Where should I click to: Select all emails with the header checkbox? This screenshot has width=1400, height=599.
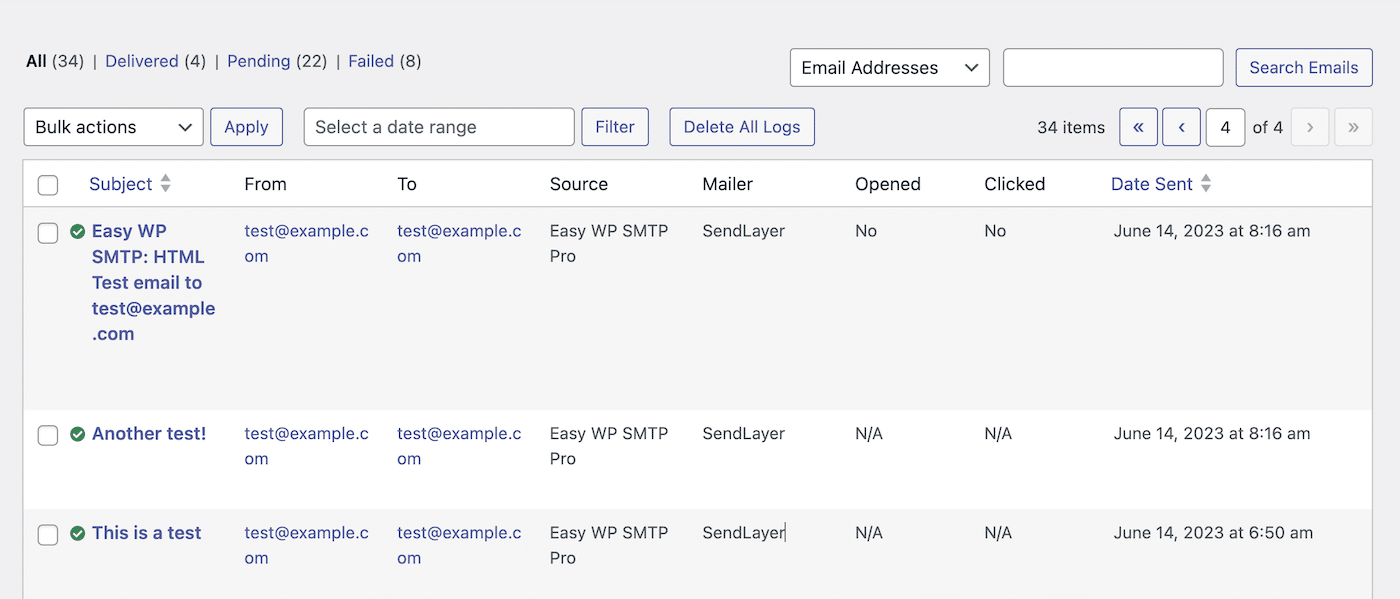point(47,185)
